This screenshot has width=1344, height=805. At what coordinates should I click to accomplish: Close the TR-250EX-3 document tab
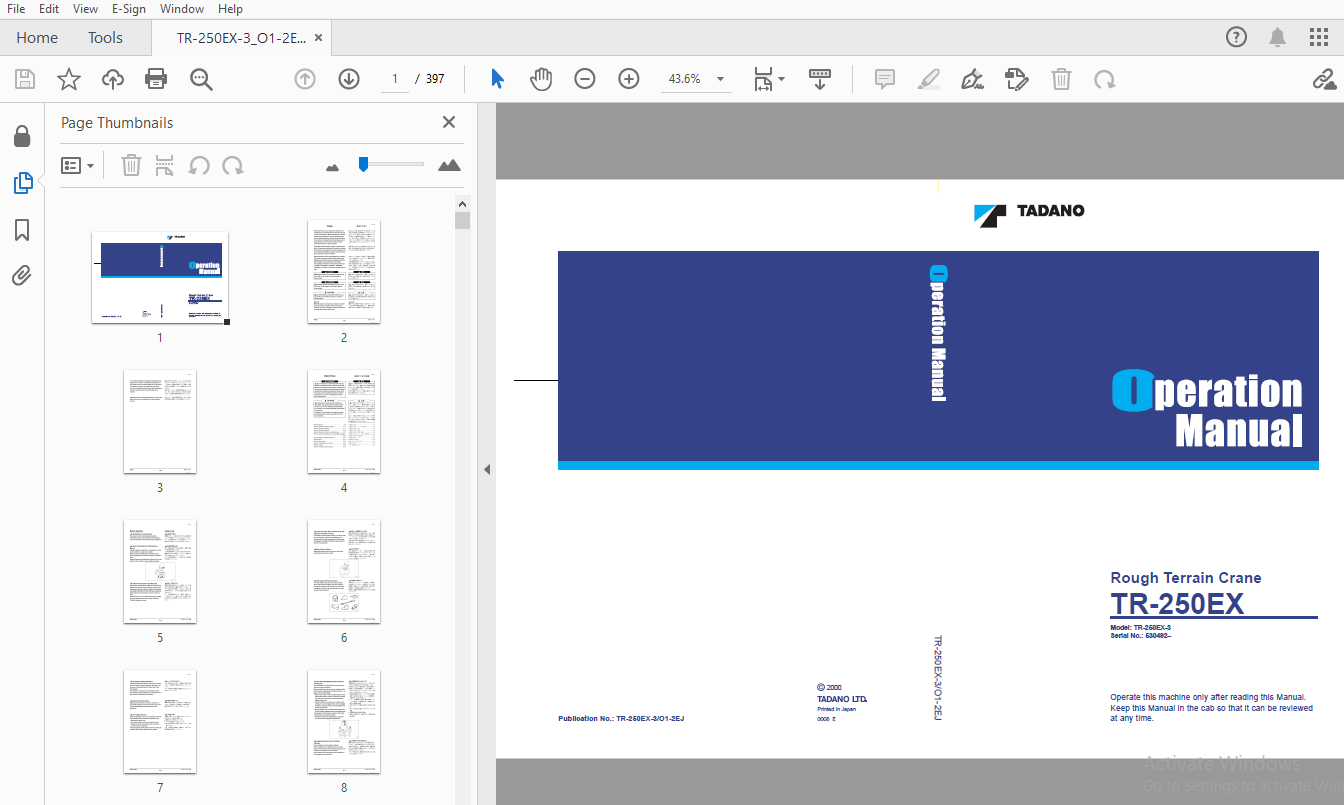click(x=318, y=38)
